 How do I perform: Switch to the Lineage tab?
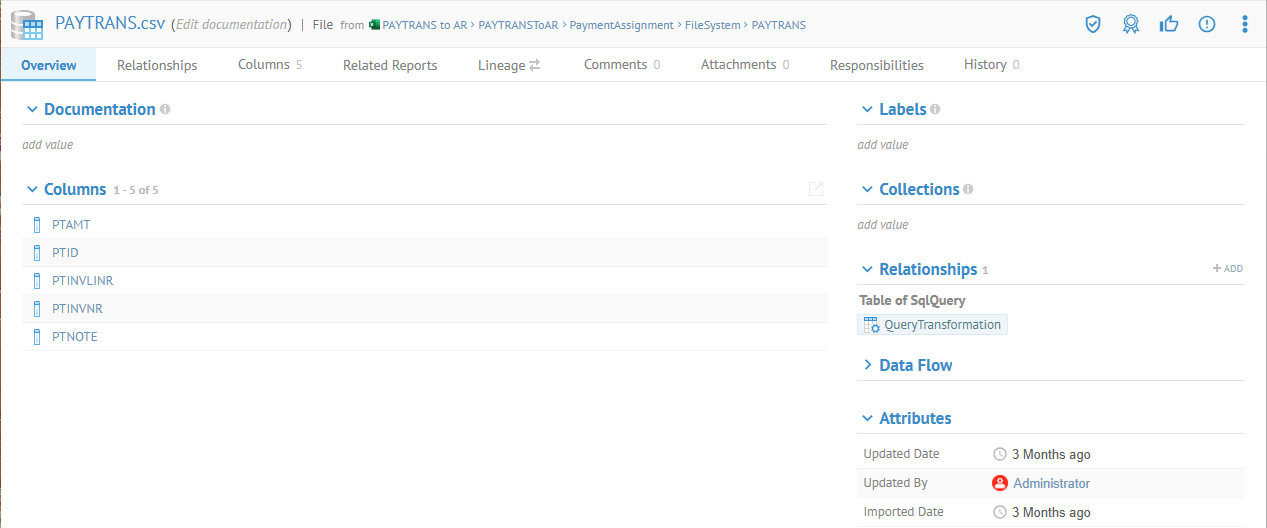click(x=508, y=65)
